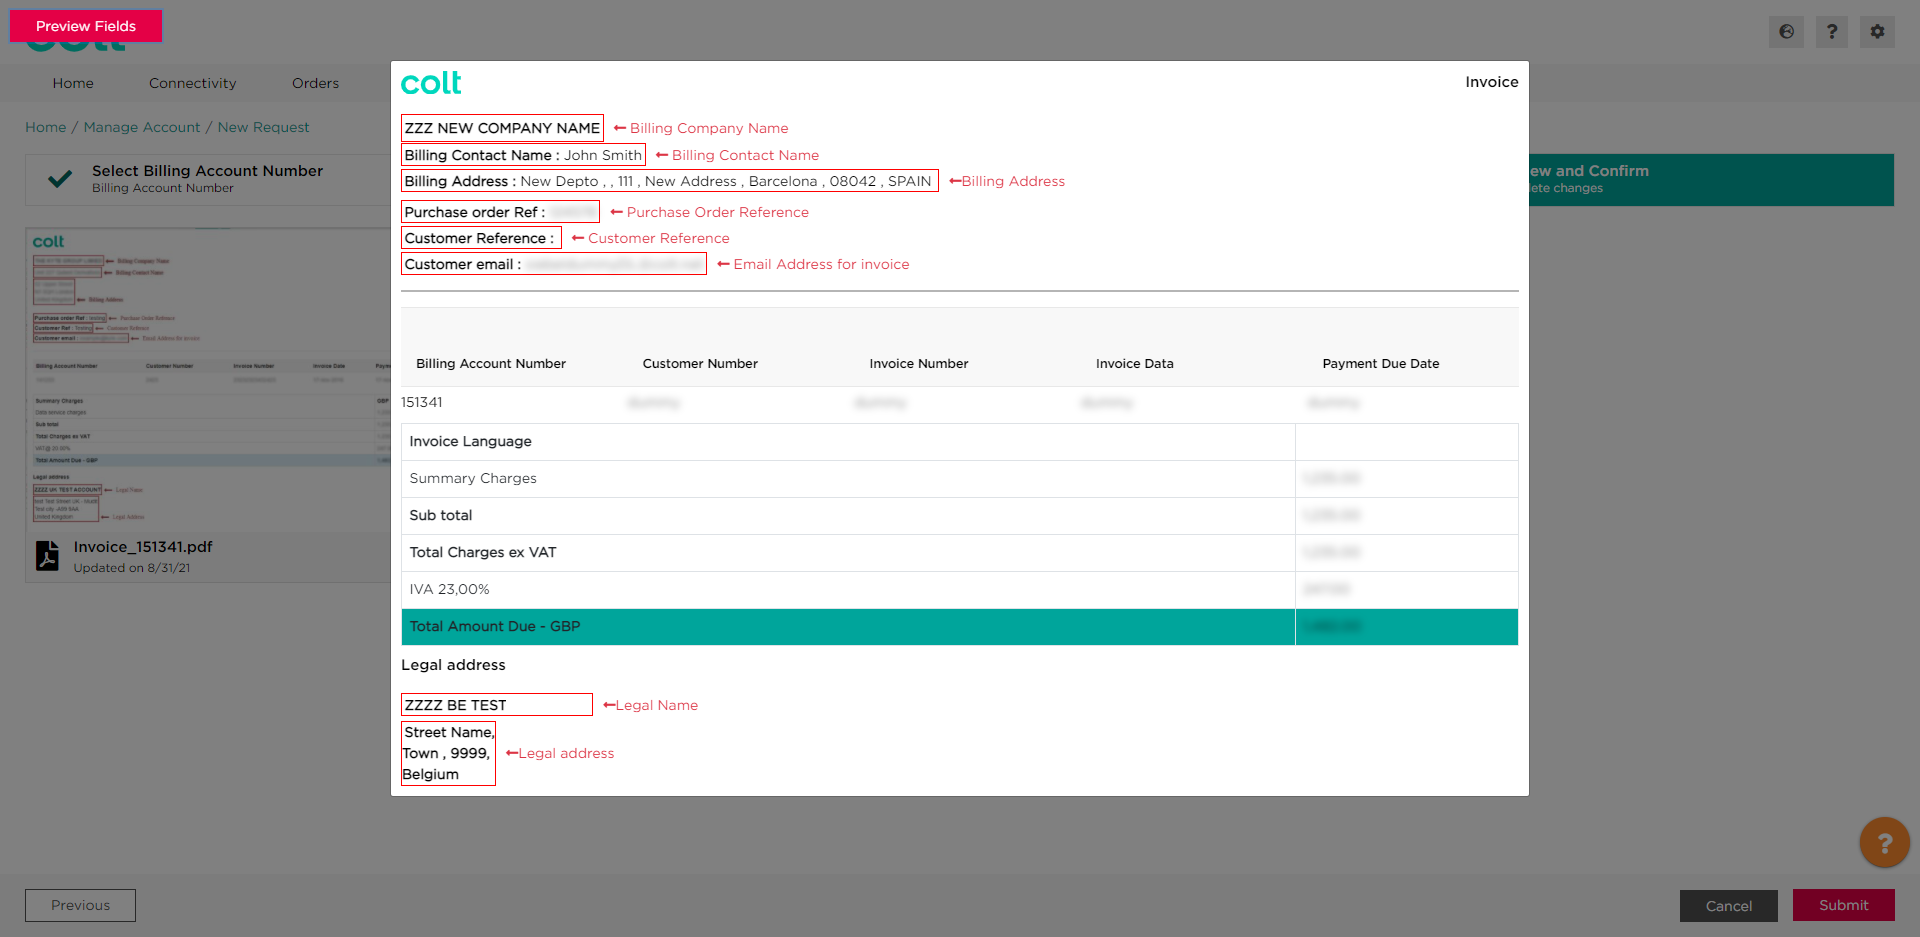Image resolution: width=1920 pixels, height=937 pixels.
Task: Click the globe language icon in header
Action: click(x=1786, y=32)
